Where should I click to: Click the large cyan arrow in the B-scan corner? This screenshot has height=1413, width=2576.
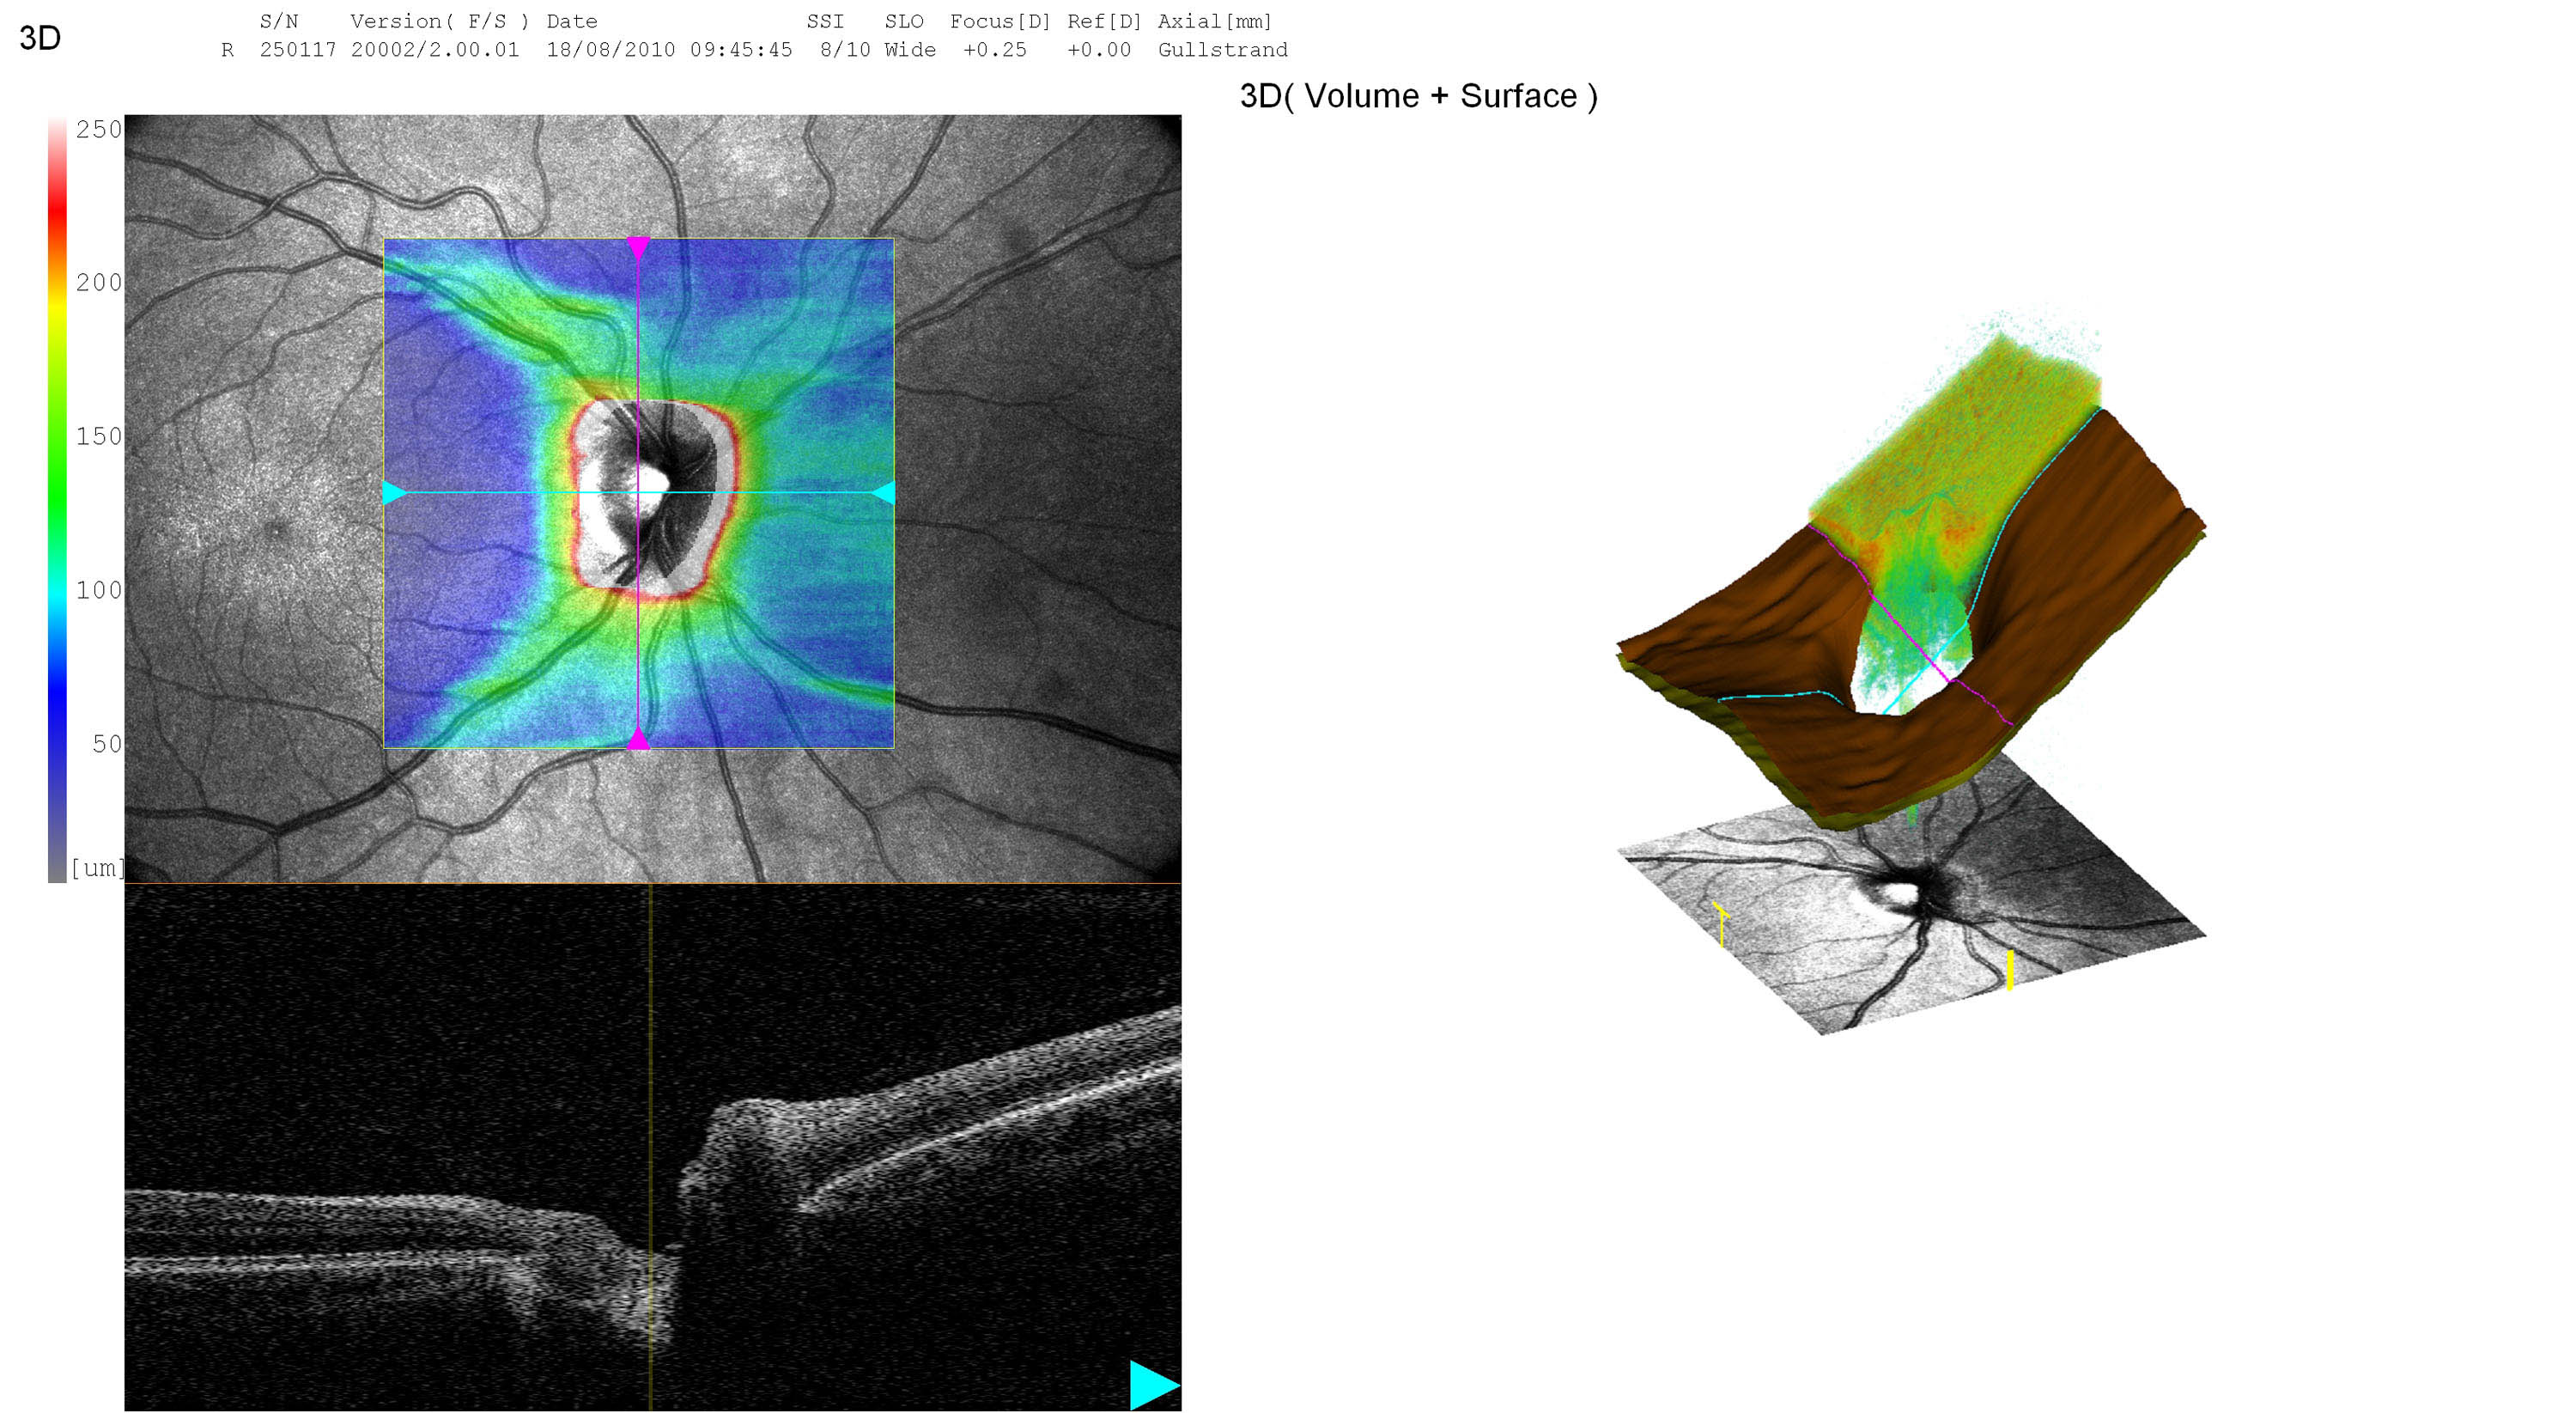(1155, 1385)
